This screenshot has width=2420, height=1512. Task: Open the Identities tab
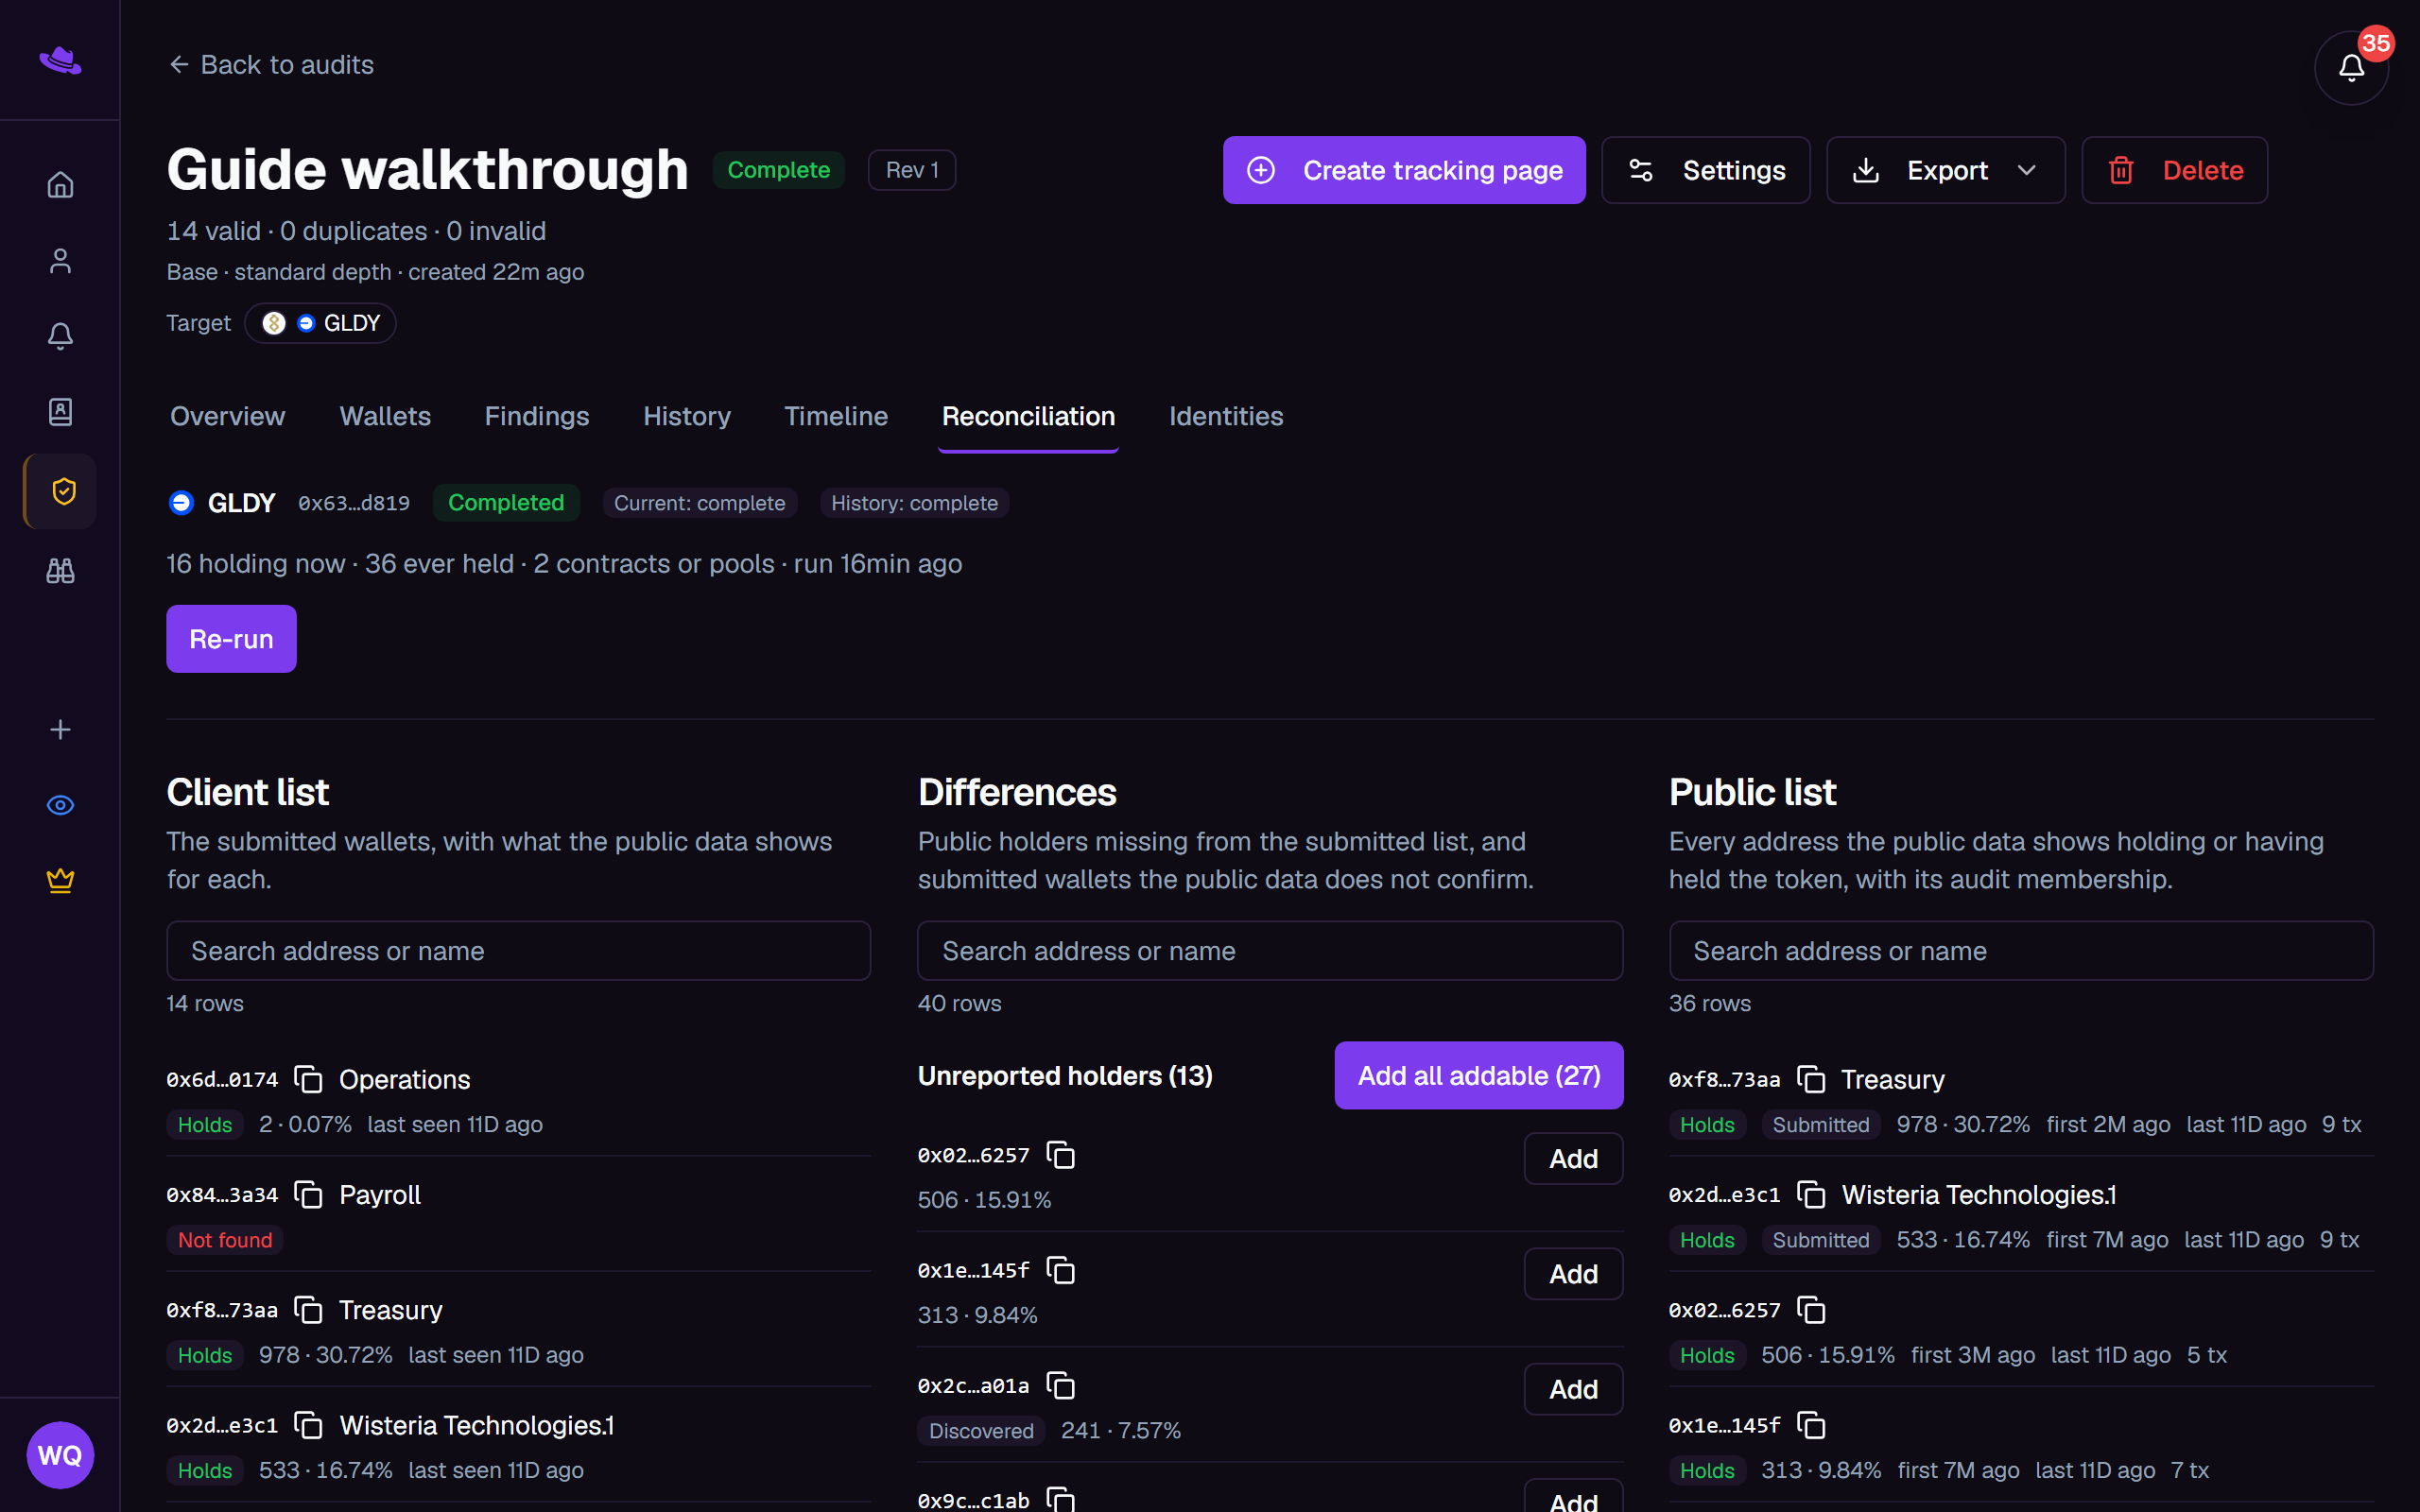[x=1226, y=416]
